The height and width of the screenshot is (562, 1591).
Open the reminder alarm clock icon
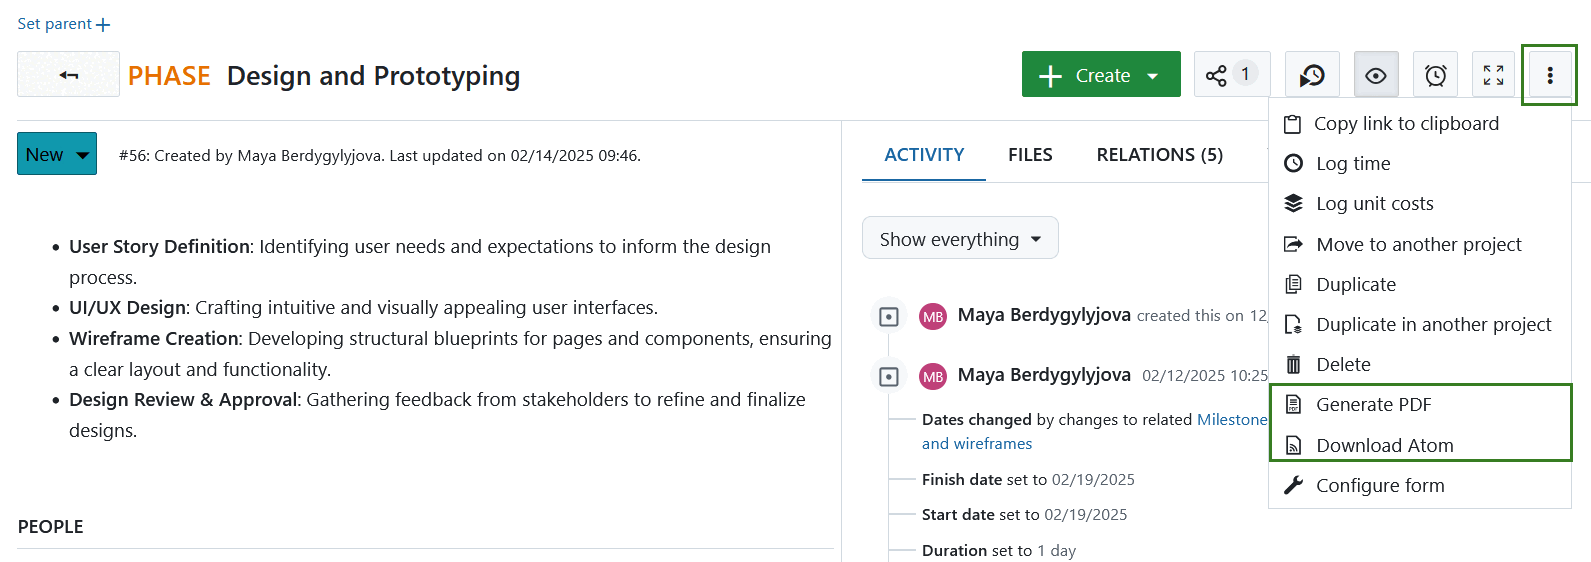(x=1435, y=75)
